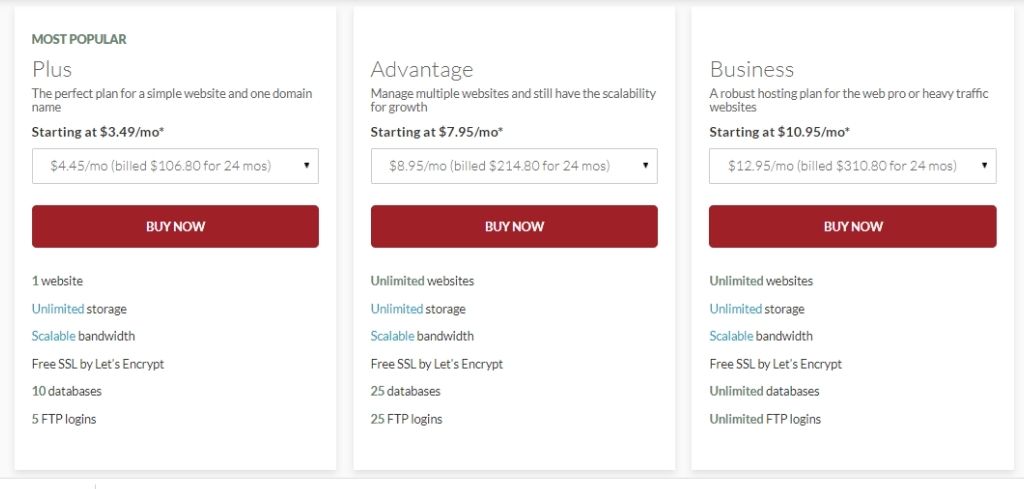This screenshot has width=1024, height=489.
Task: Select the Plus plan heading
Action: pos(52,69)
